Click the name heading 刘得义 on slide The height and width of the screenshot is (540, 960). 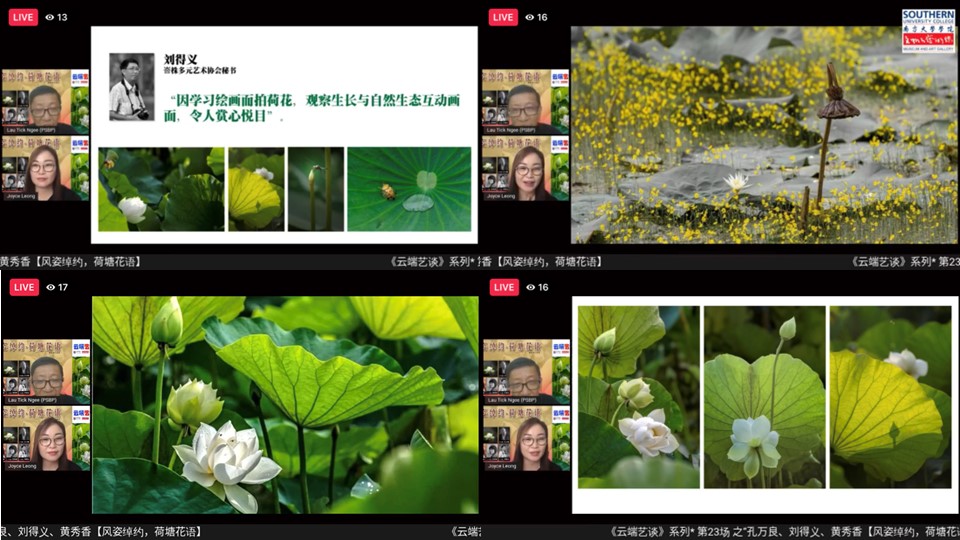(181, 59)
